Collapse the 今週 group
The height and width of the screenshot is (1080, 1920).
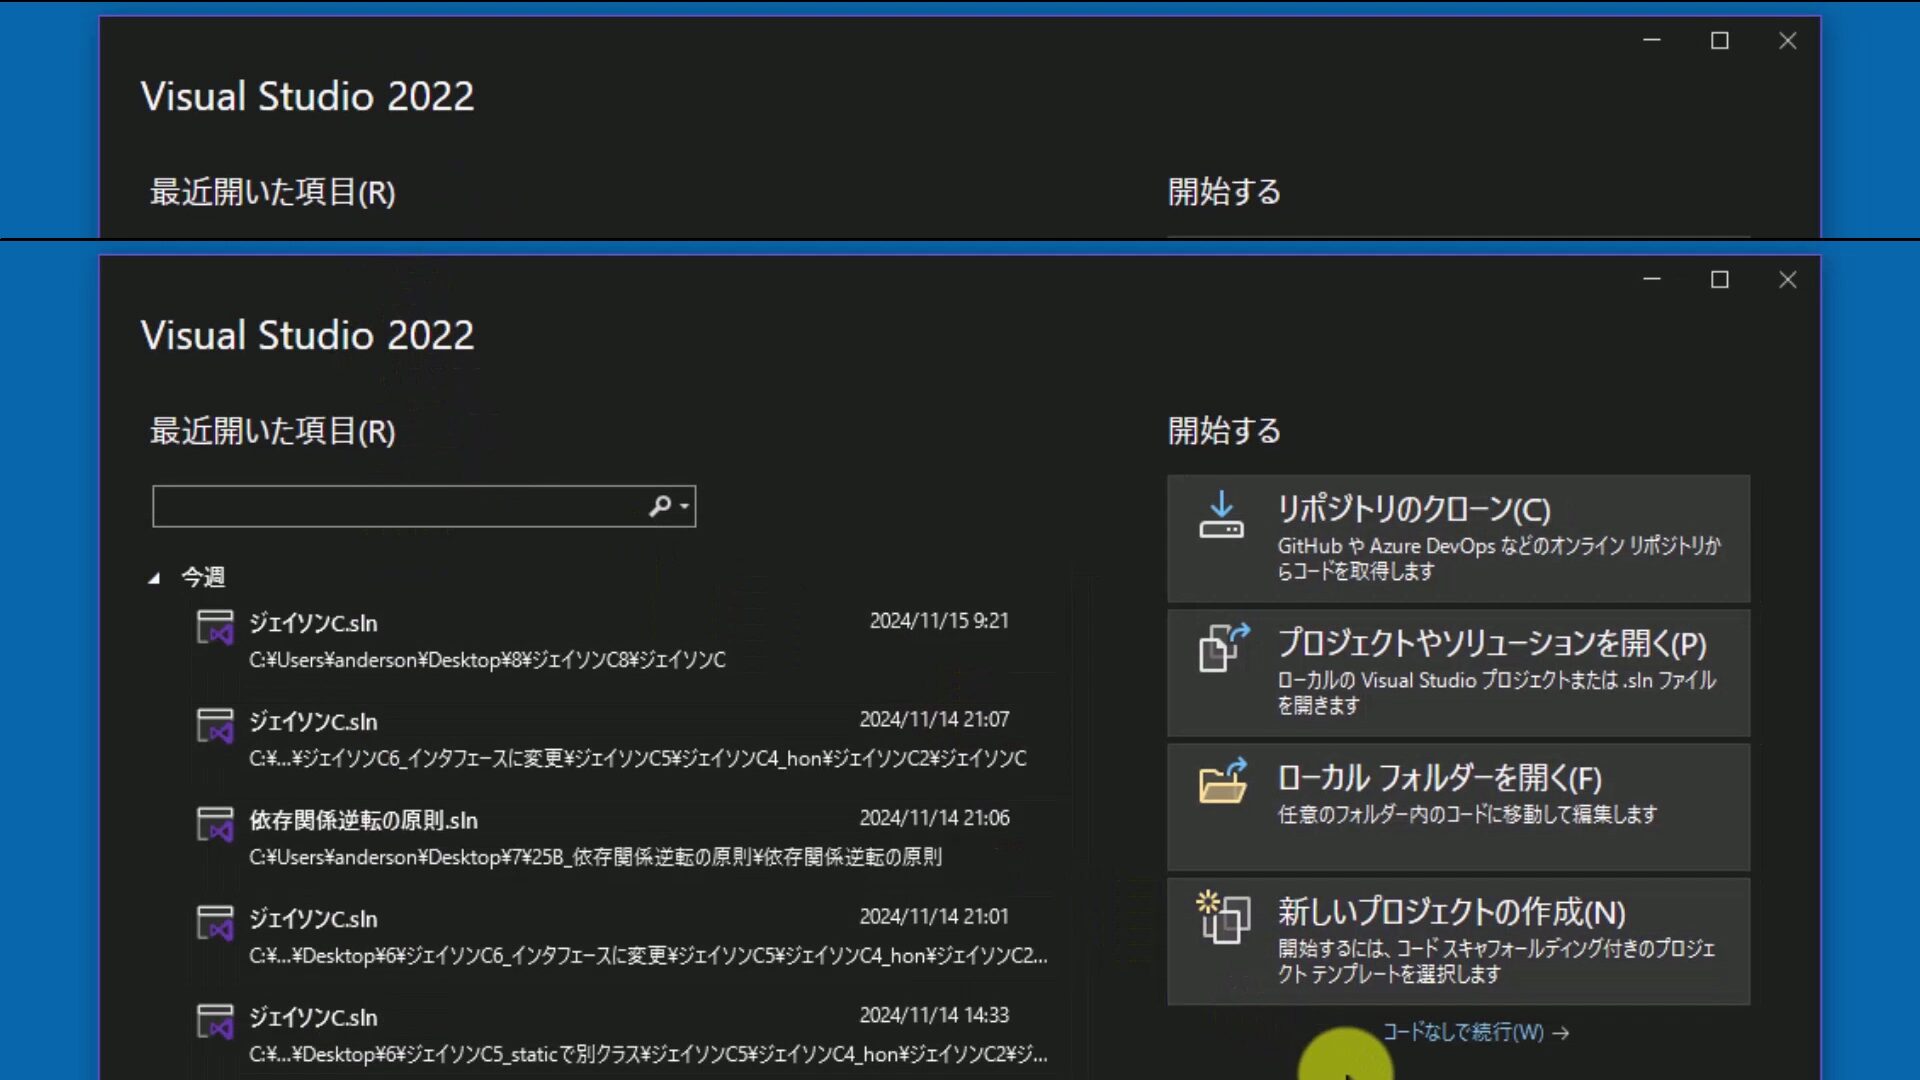click(x=154, y=578)
